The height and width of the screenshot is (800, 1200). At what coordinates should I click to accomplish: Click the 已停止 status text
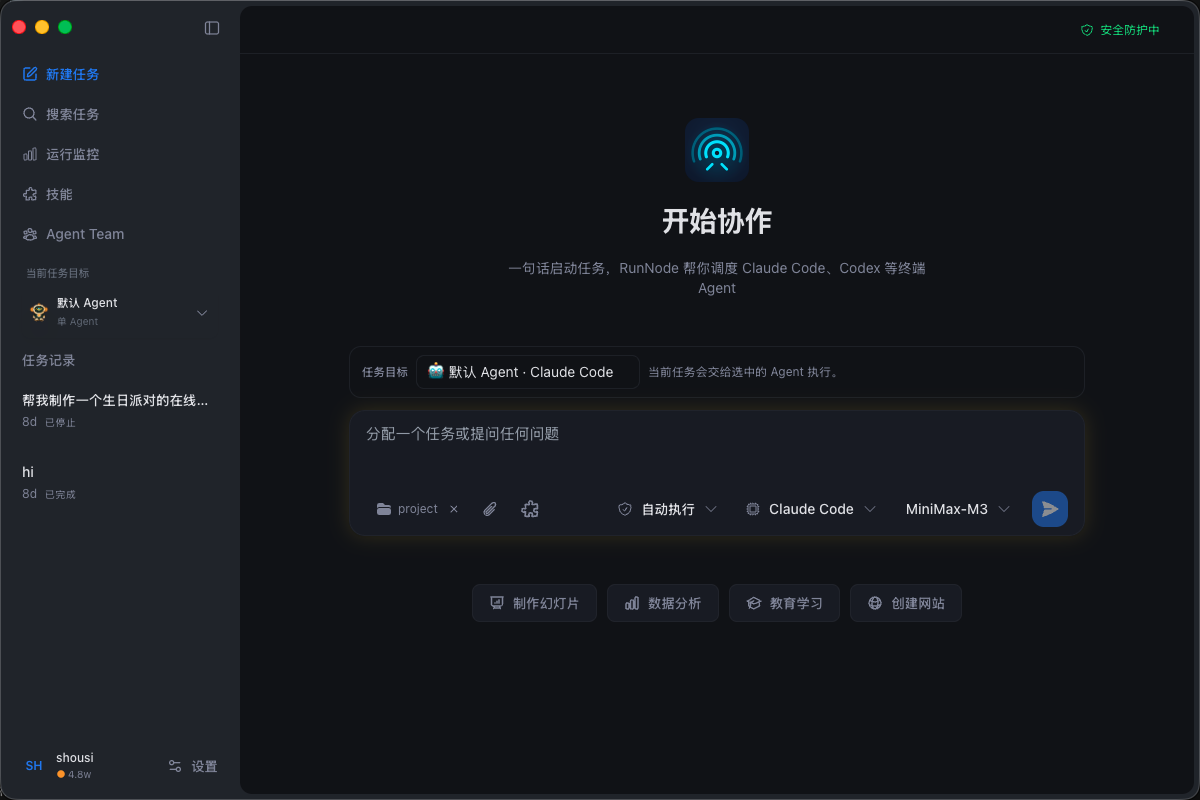60,423
